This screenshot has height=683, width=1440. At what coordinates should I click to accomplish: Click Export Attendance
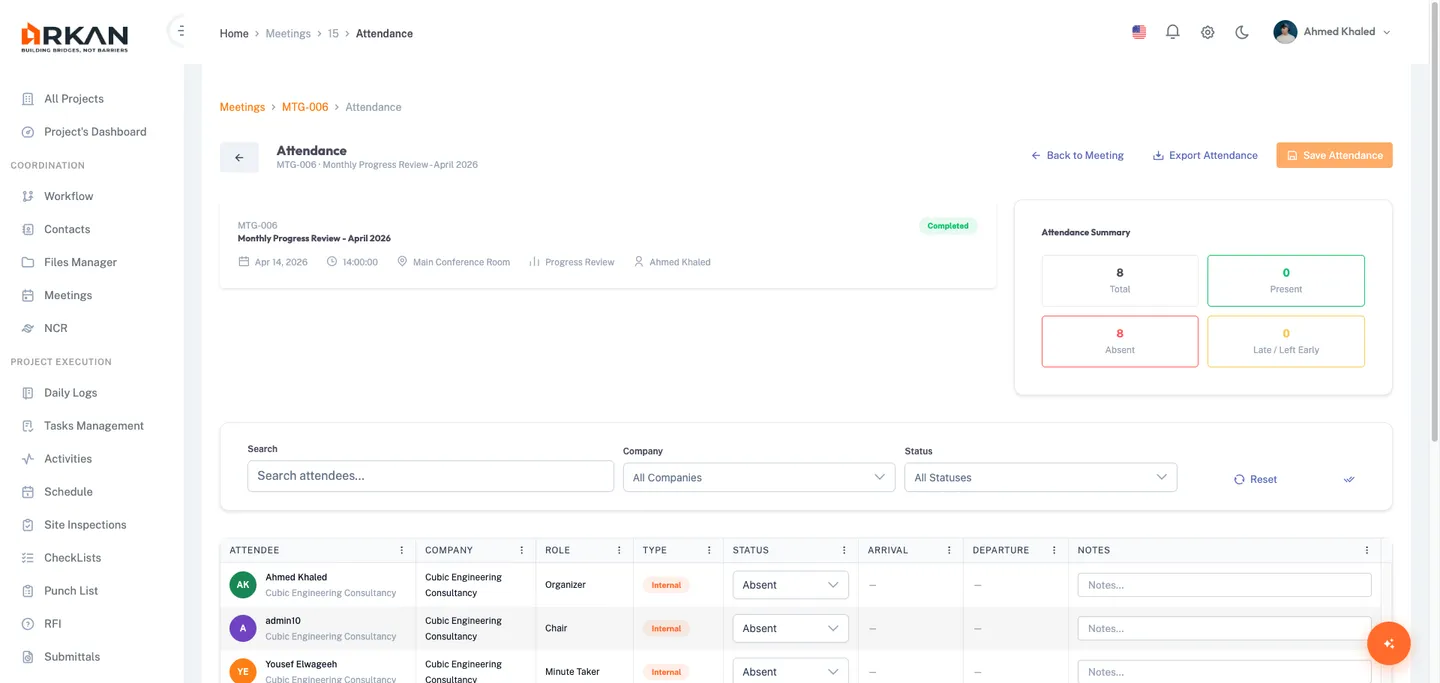pos(1205,155)
